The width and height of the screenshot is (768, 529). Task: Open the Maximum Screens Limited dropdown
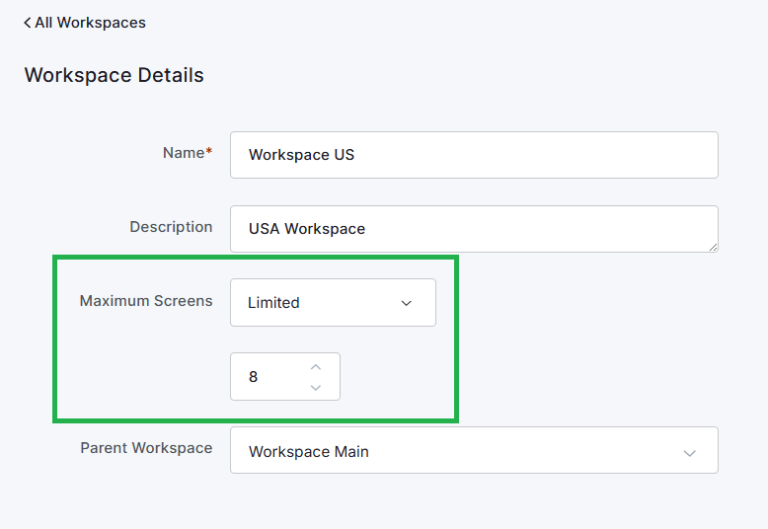tap(333, 303)
